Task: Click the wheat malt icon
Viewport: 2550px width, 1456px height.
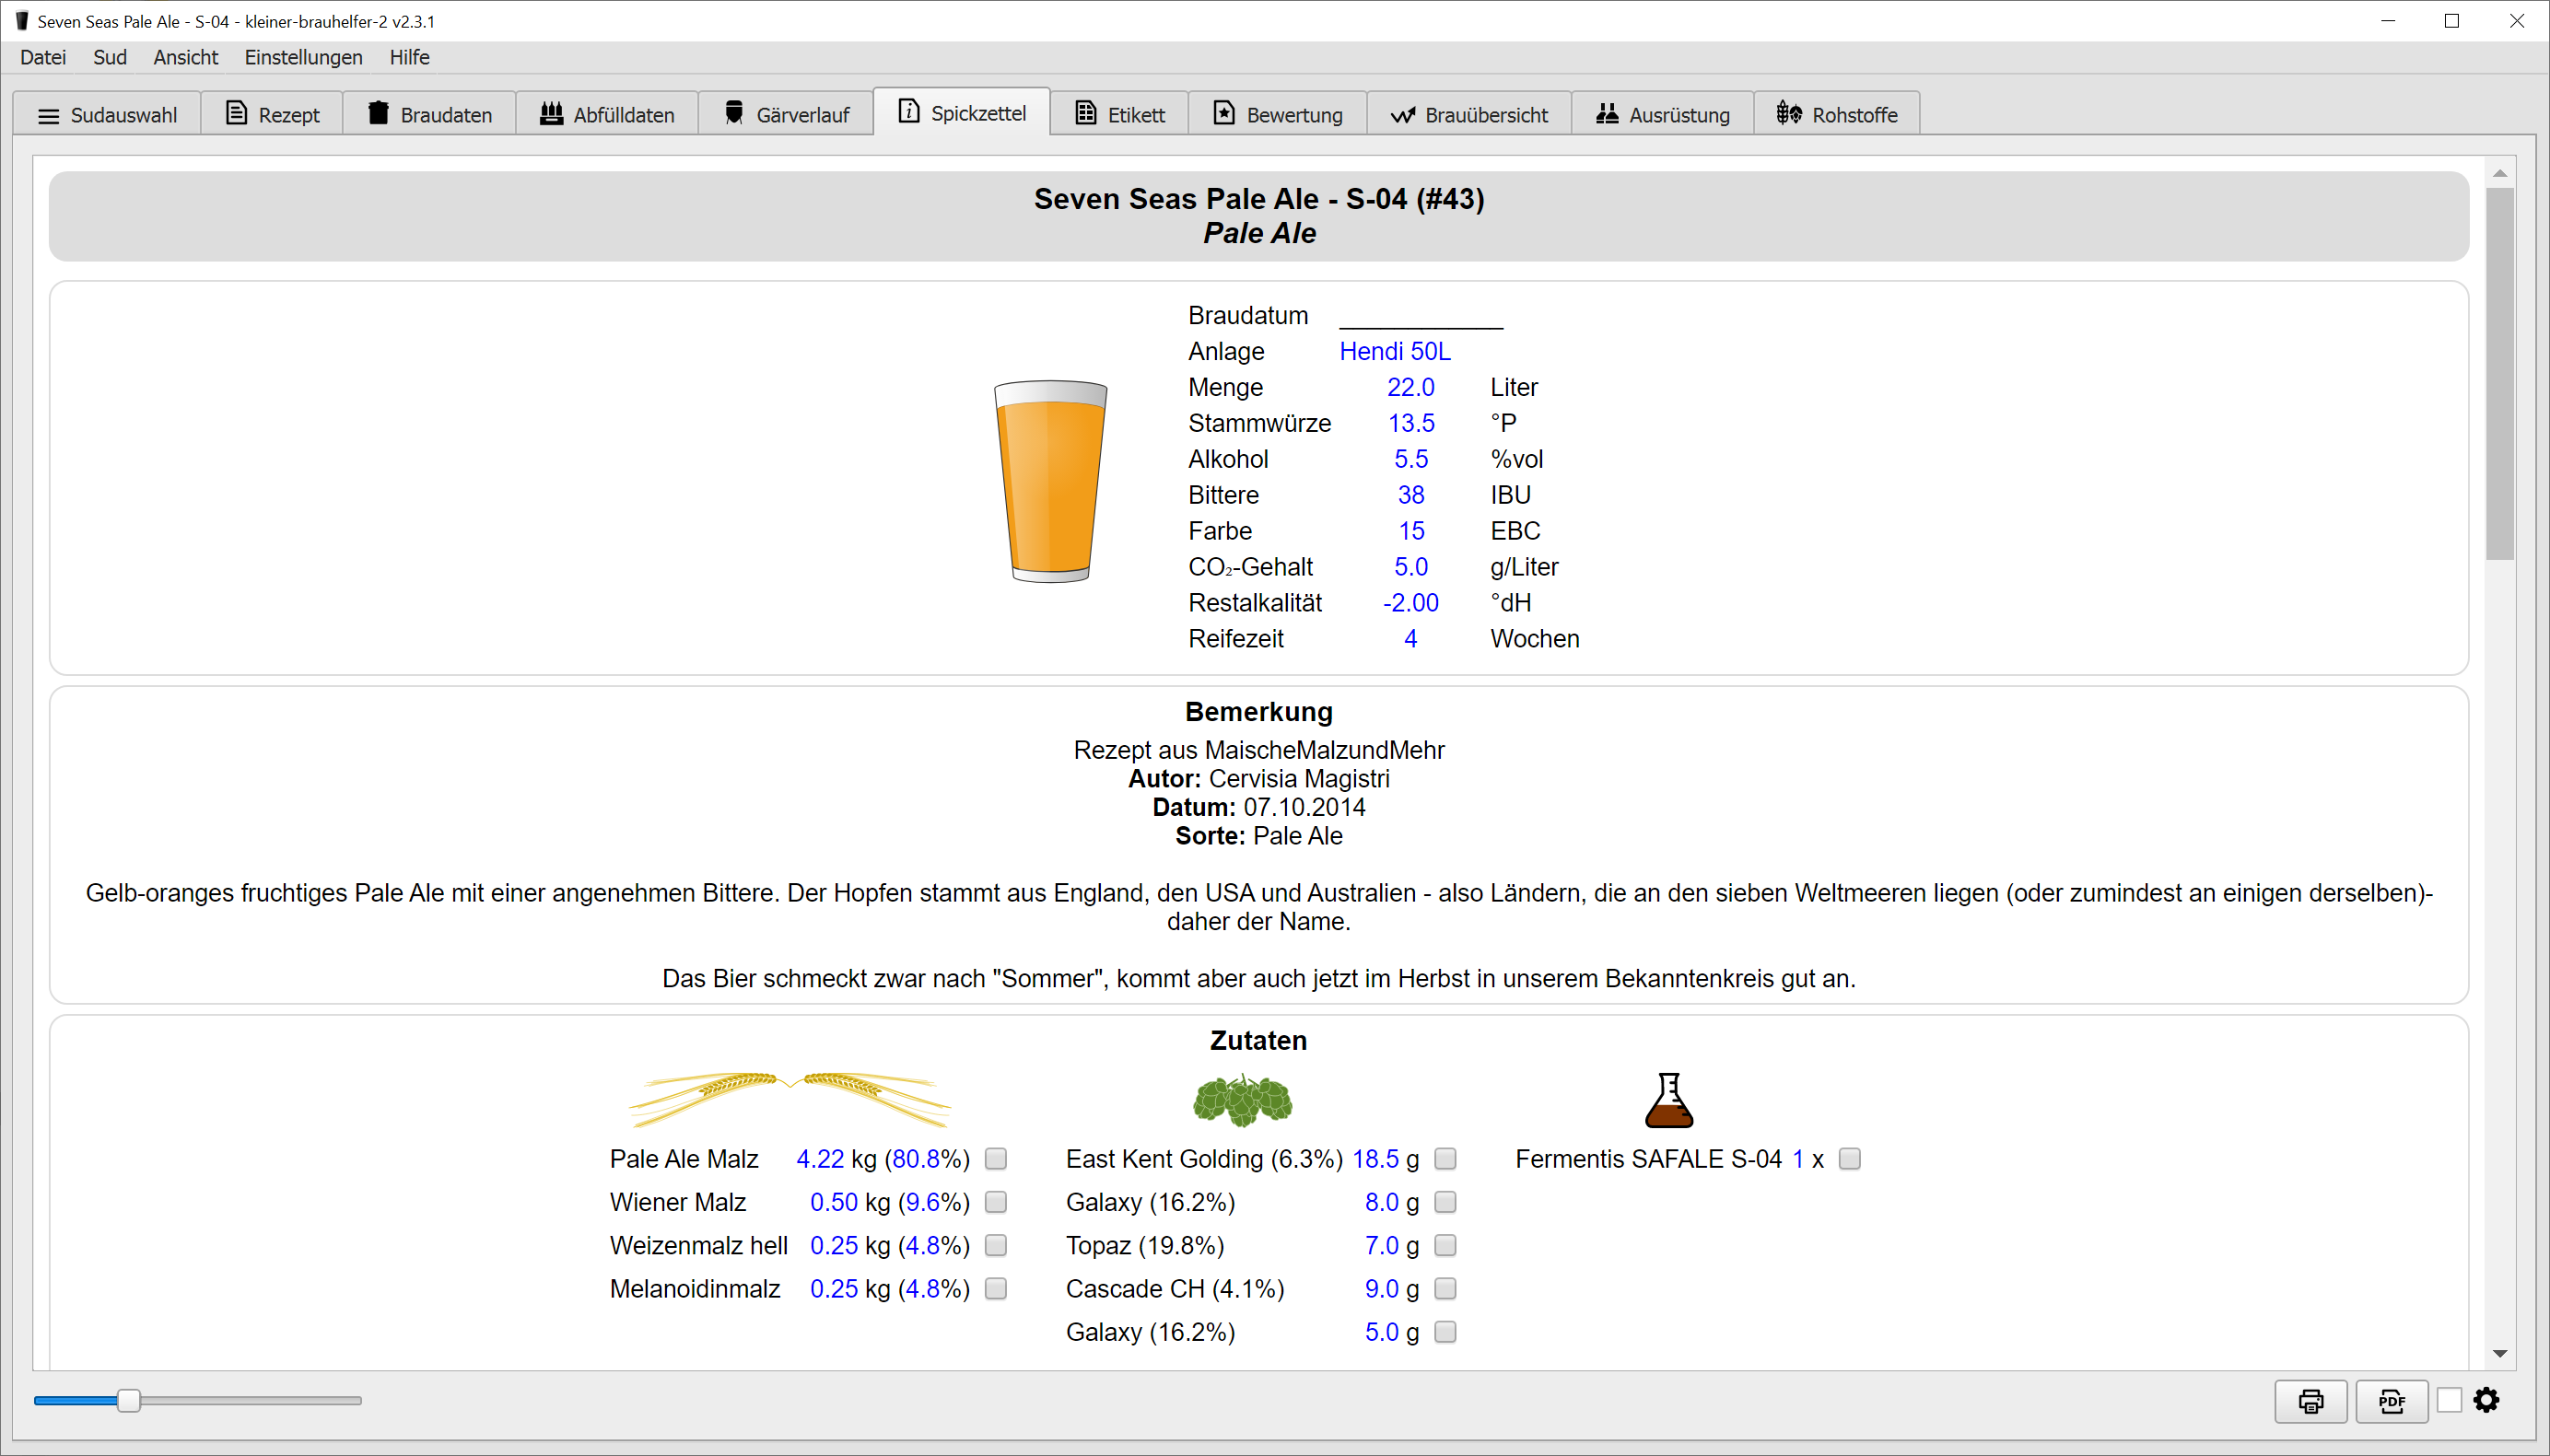Action: click(x=790, y=1099)
